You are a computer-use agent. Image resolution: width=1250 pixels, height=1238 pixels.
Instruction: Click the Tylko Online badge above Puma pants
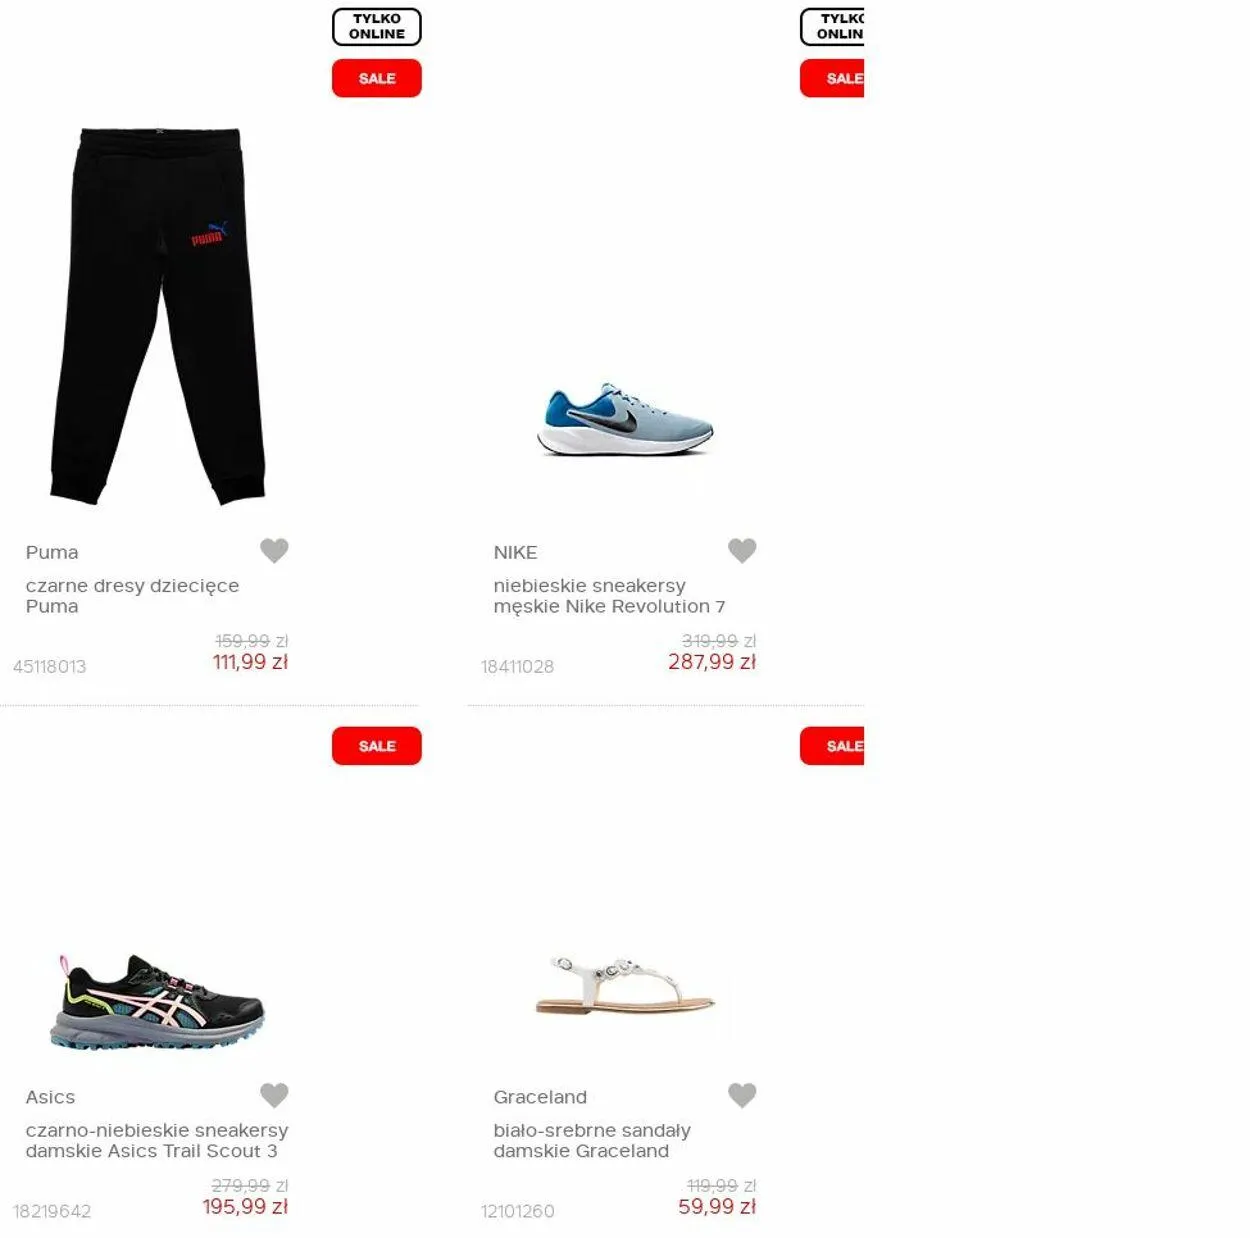point(377,27)
